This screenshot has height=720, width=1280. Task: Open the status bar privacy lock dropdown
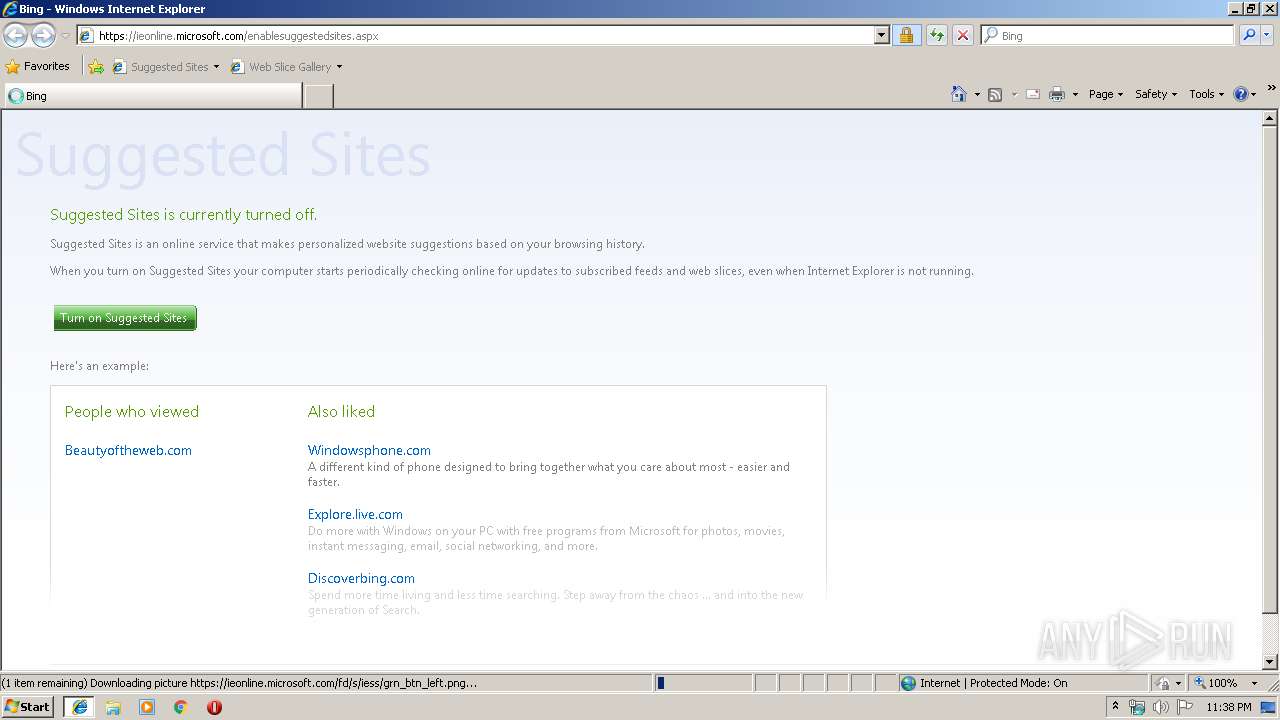click(1169, 683)
